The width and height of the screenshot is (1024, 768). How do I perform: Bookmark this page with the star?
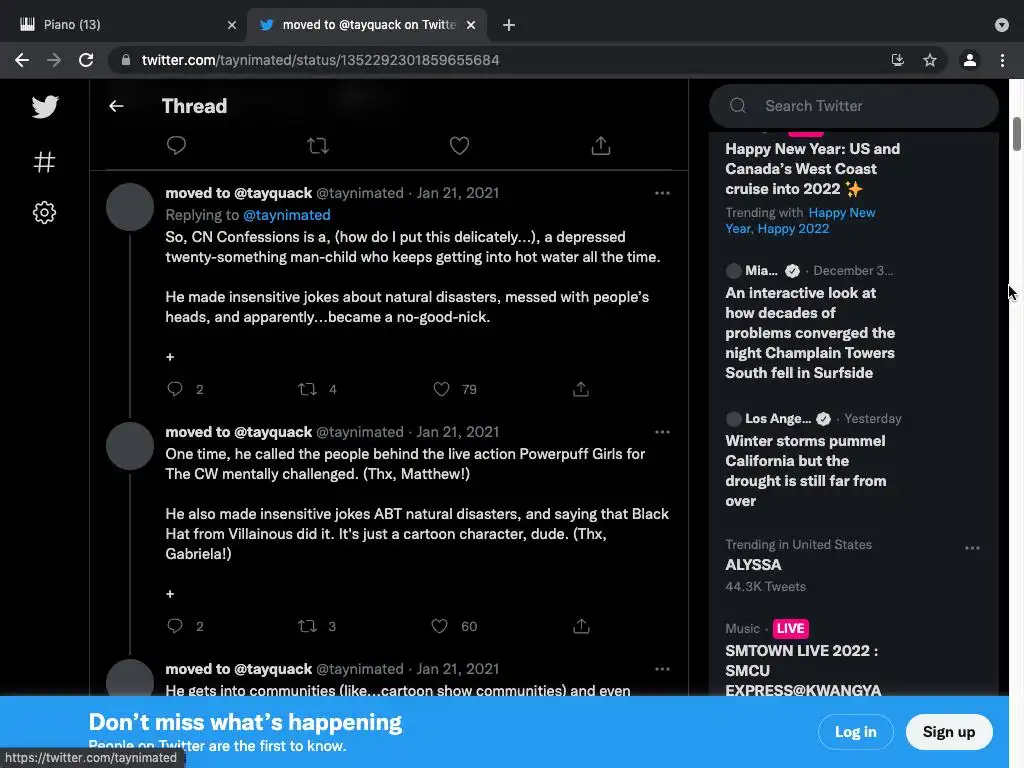coord(930,60)
